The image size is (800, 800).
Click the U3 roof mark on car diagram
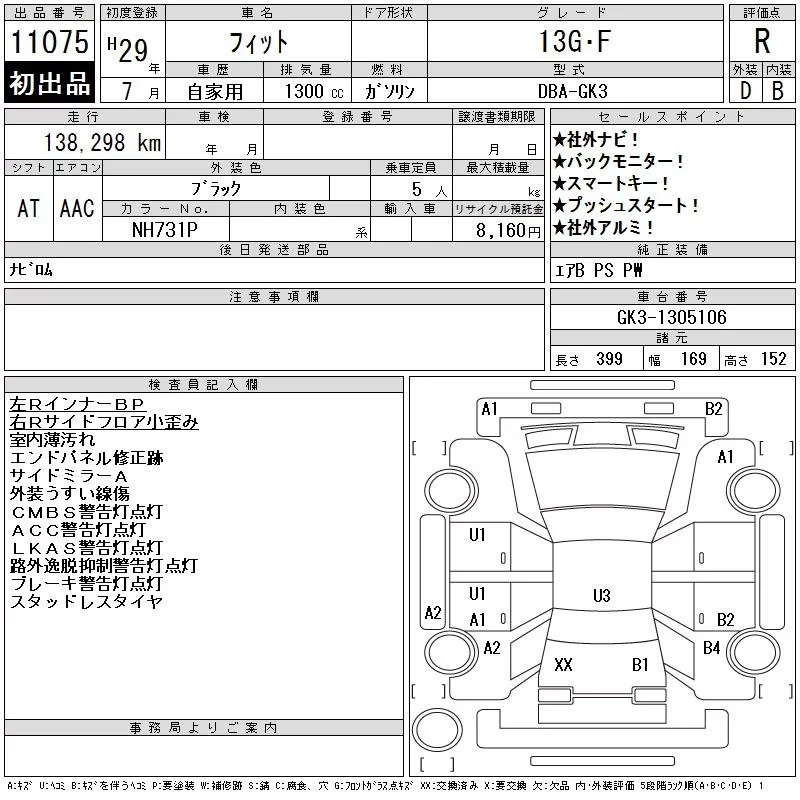[x=602, y=595]
